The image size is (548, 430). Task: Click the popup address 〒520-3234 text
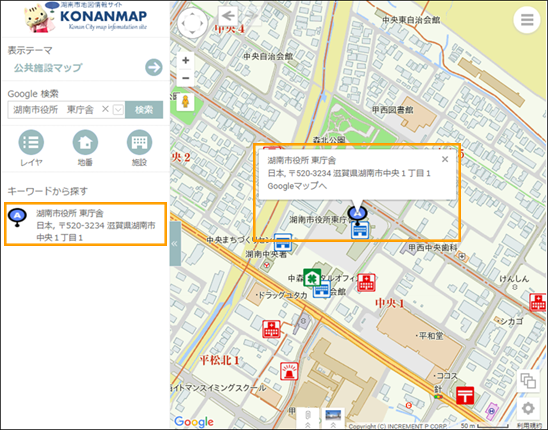pos(348,173)
